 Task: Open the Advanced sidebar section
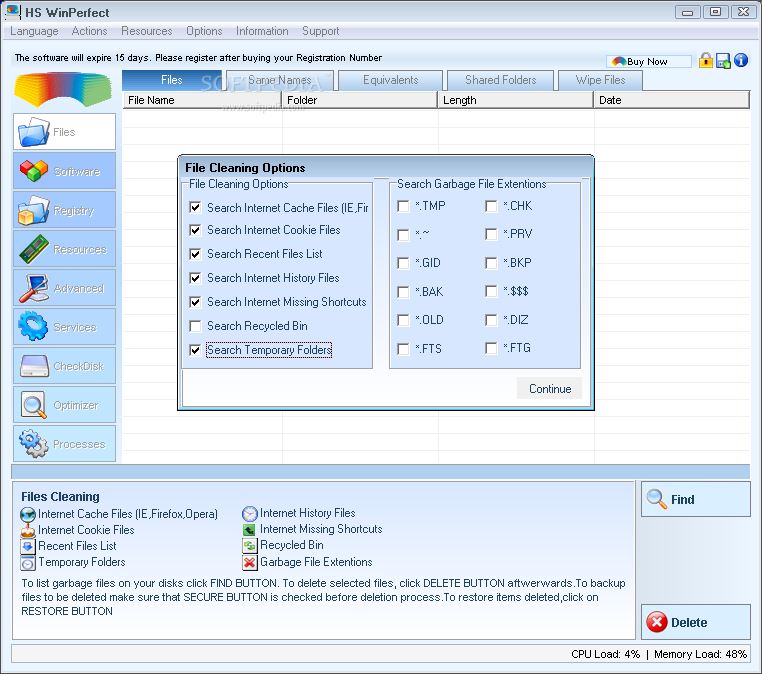coord(64,288)
